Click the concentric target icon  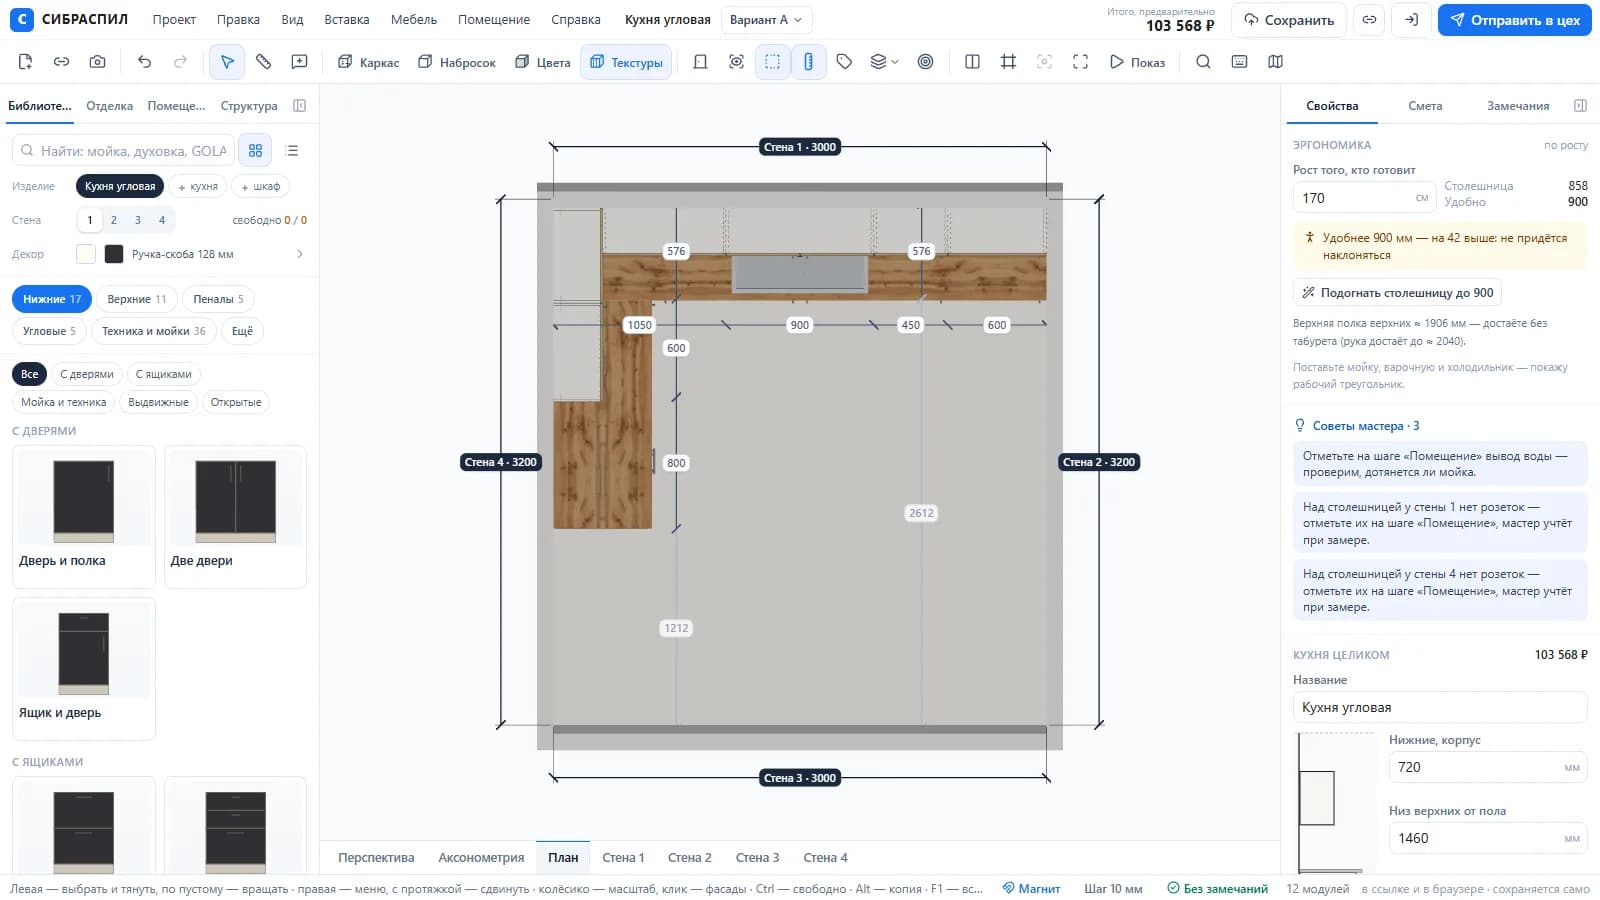(x=926, y=62)
